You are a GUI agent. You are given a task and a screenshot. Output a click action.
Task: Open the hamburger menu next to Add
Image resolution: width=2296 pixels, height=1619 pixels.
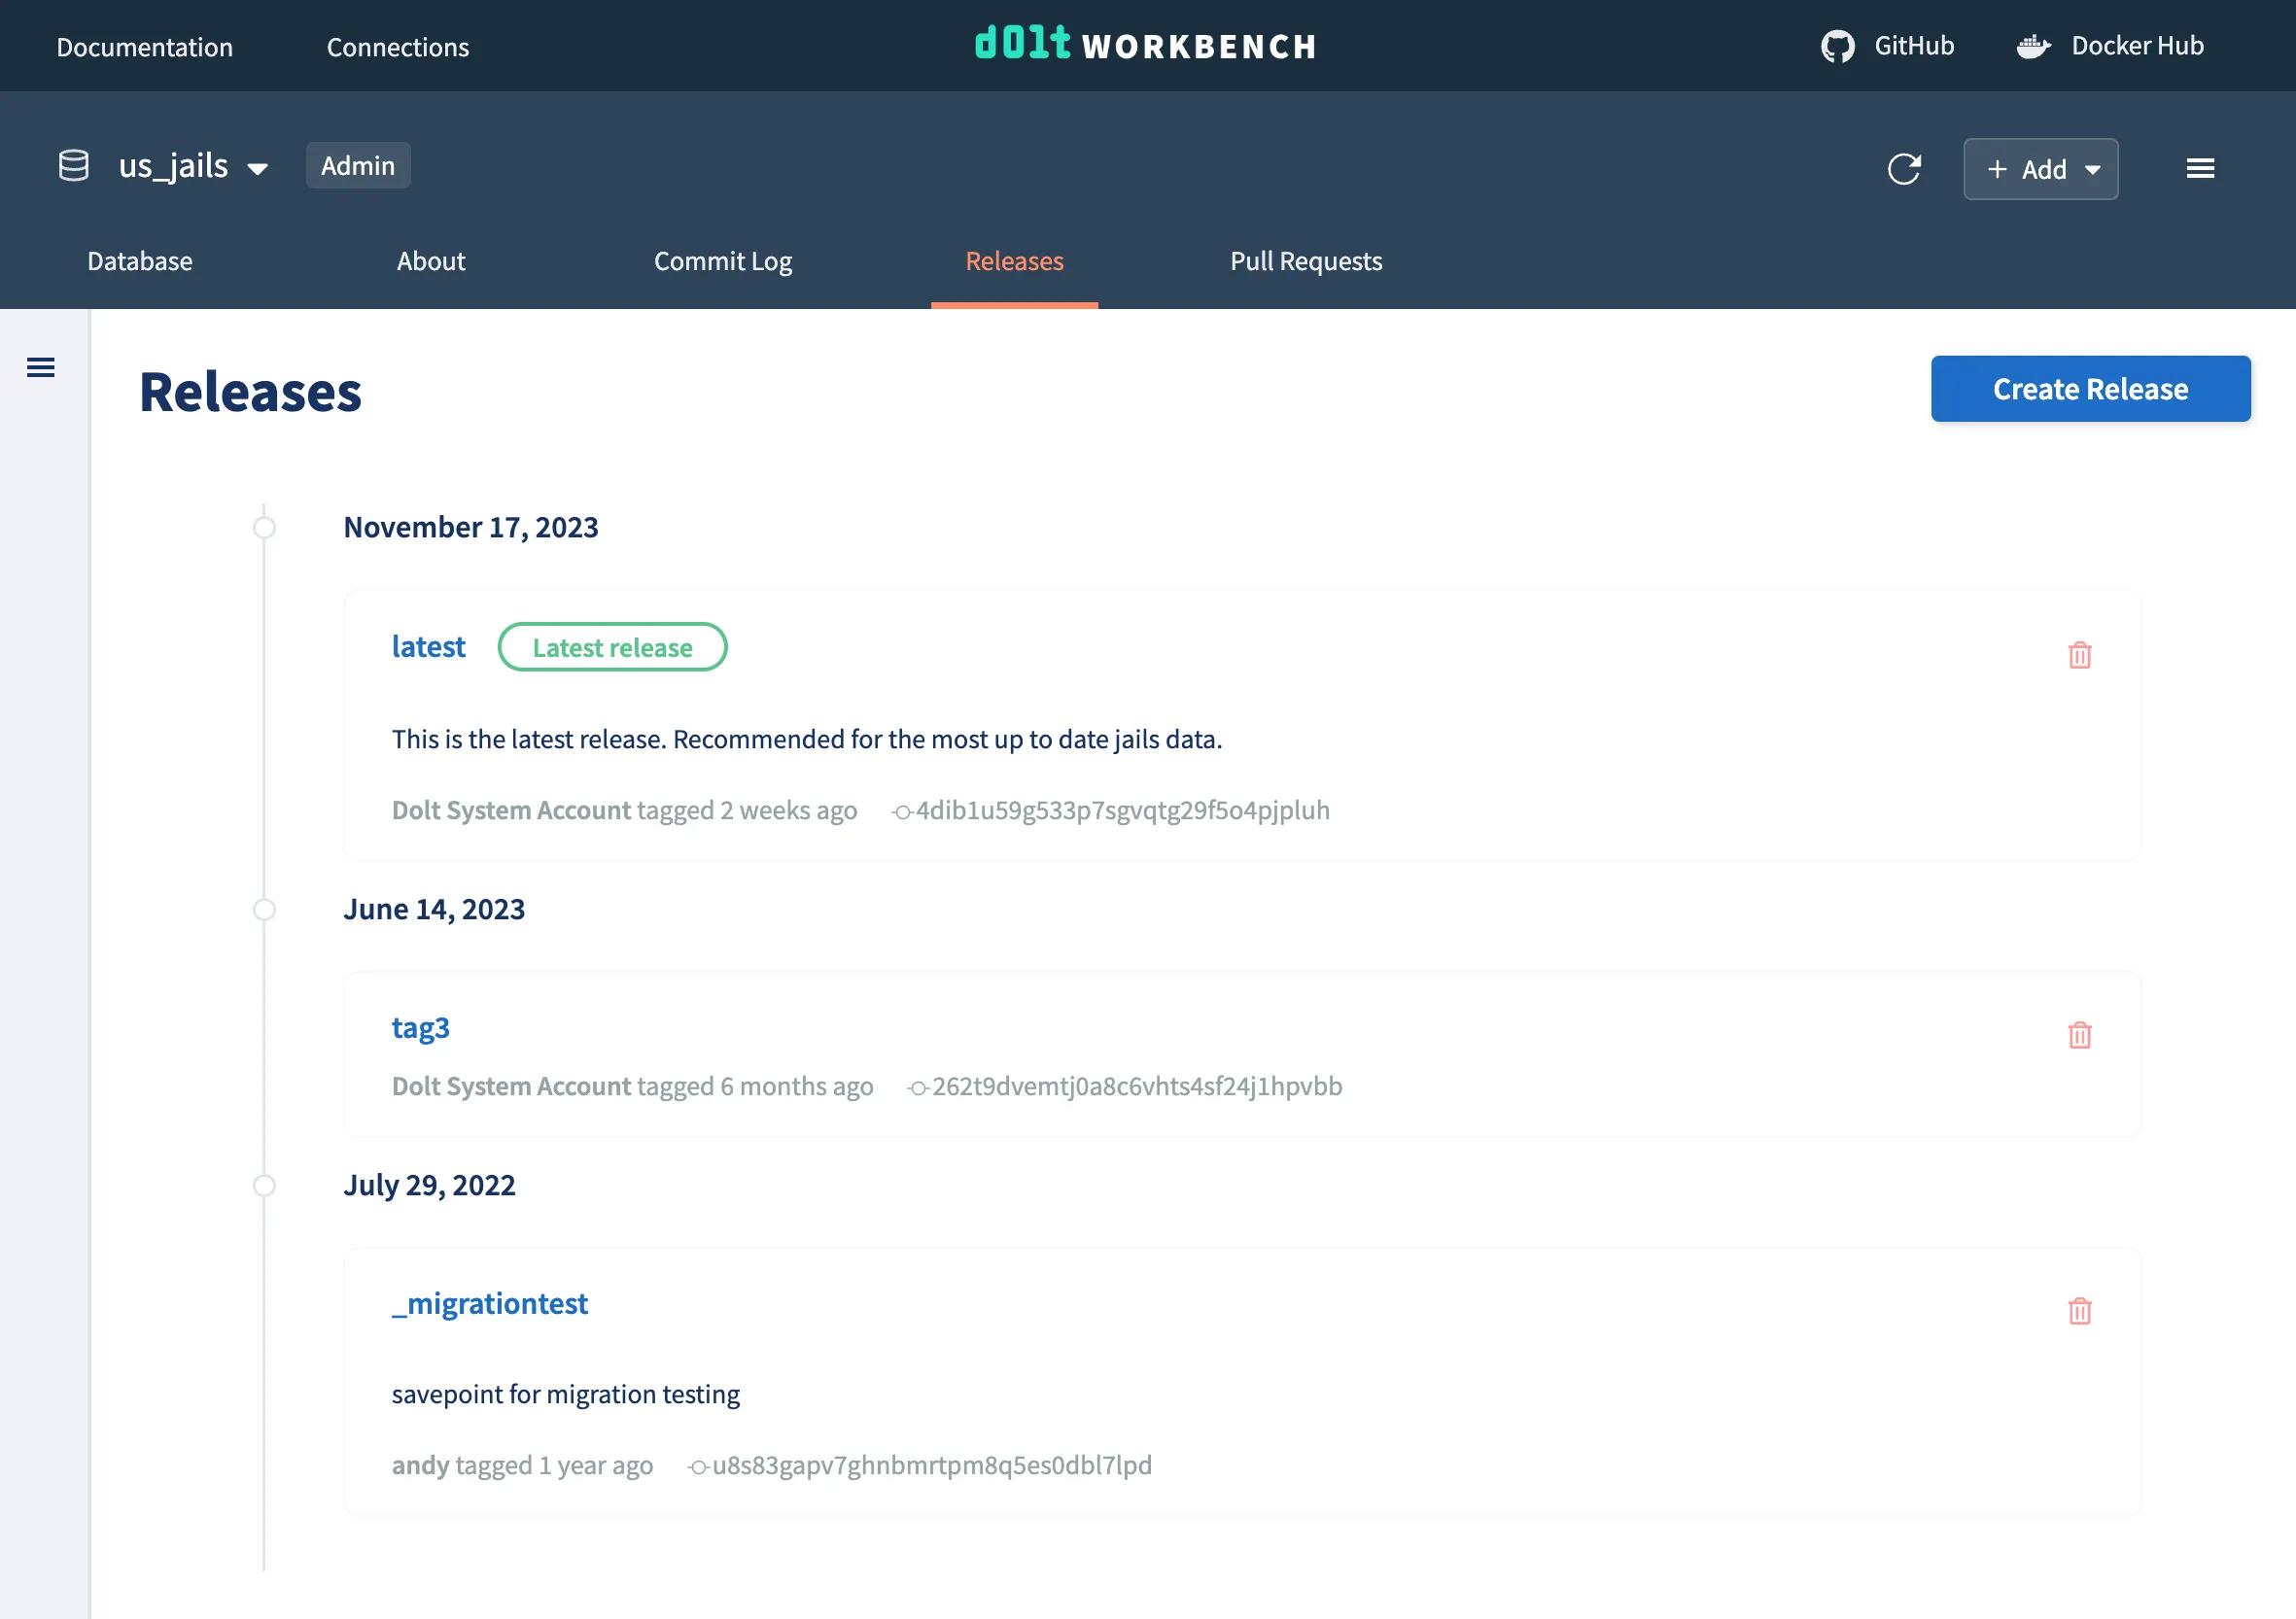pyautogui.click(x=2200, y=169)
